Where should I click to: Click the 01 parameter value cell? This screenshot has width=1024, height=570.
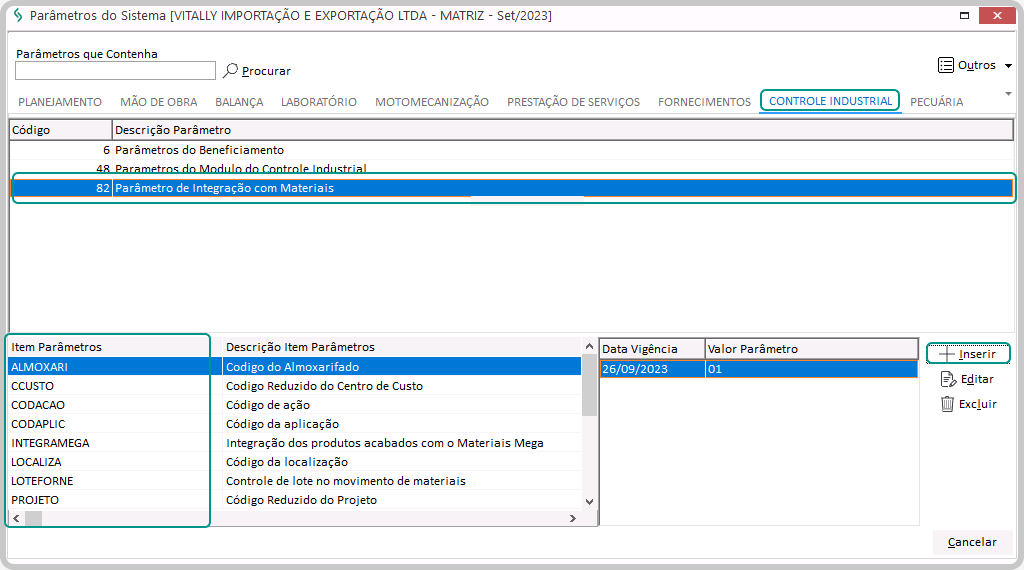[811, 369]
